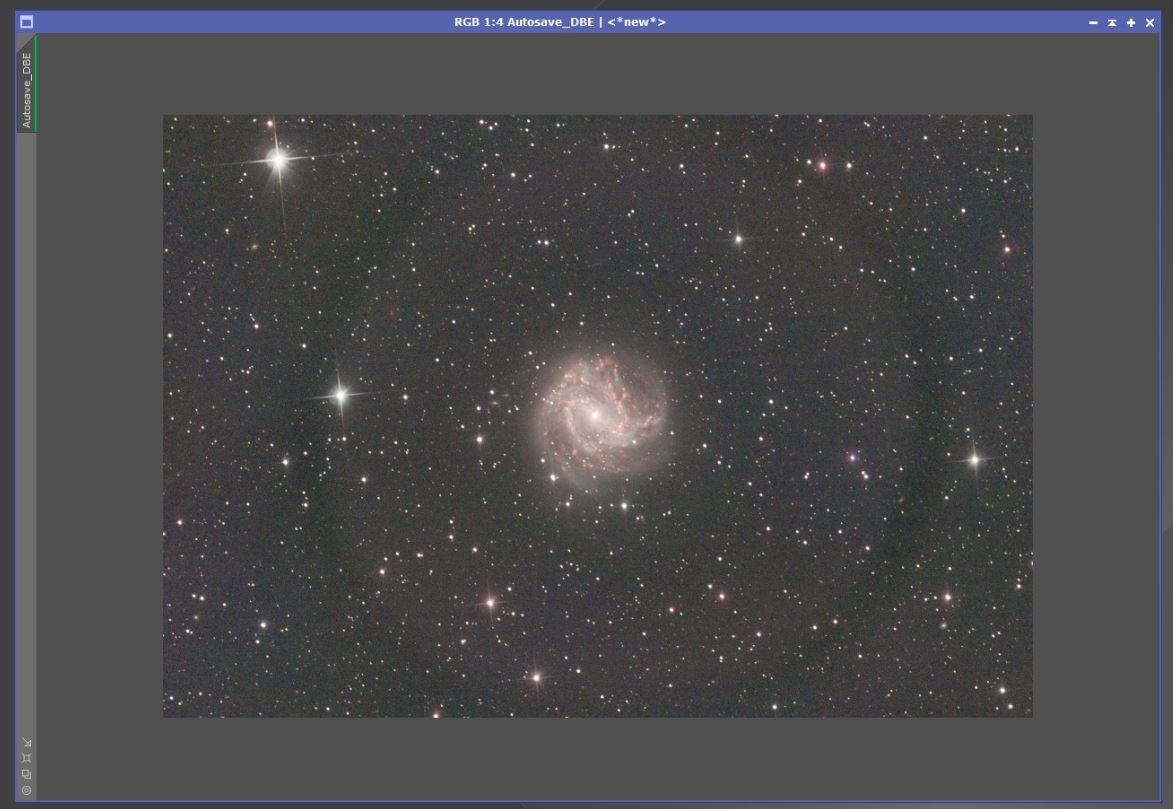Maximize the image window with plus button

click(x=1130, y=22)
